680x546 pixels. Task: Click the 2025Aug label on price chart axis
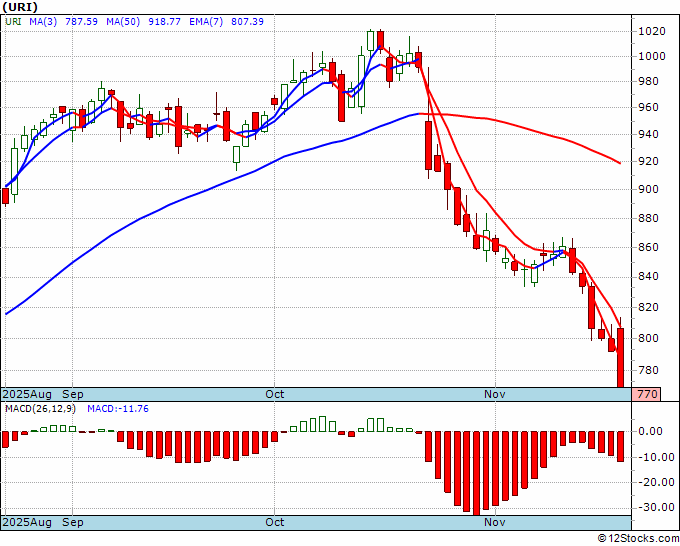coord(27,394)
